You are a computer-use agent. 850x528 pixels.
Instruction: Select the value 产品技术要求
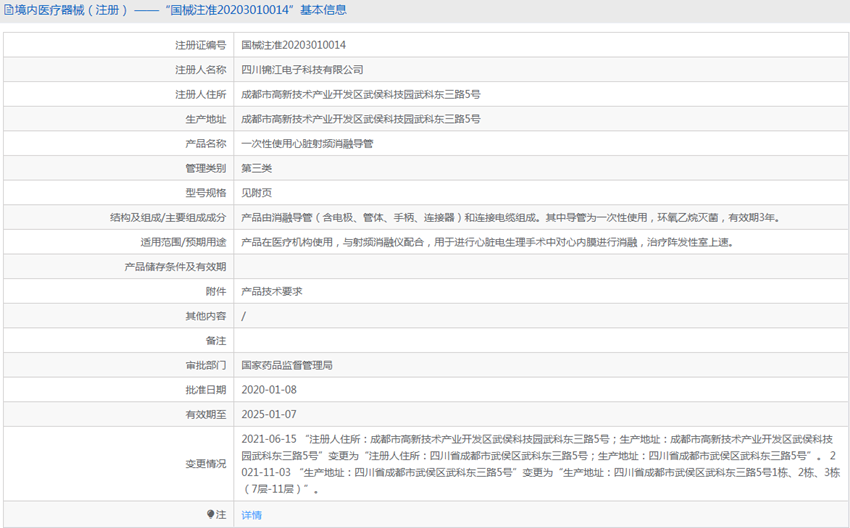click(x=272, y=291)
